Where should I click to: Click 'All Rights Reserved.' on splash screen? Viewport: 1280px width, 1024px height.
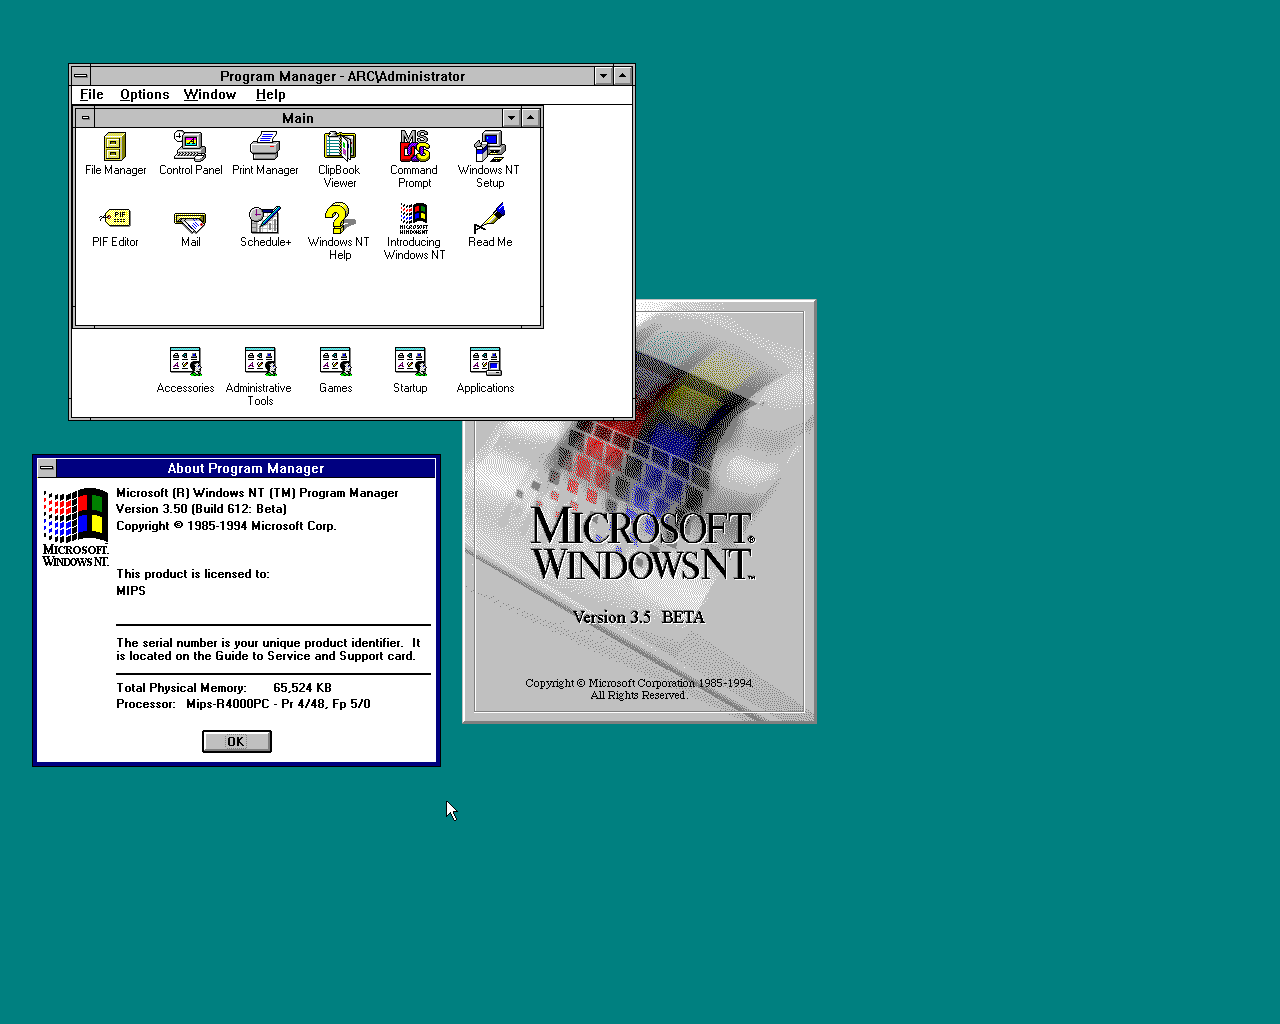click(x=639, y=695)
